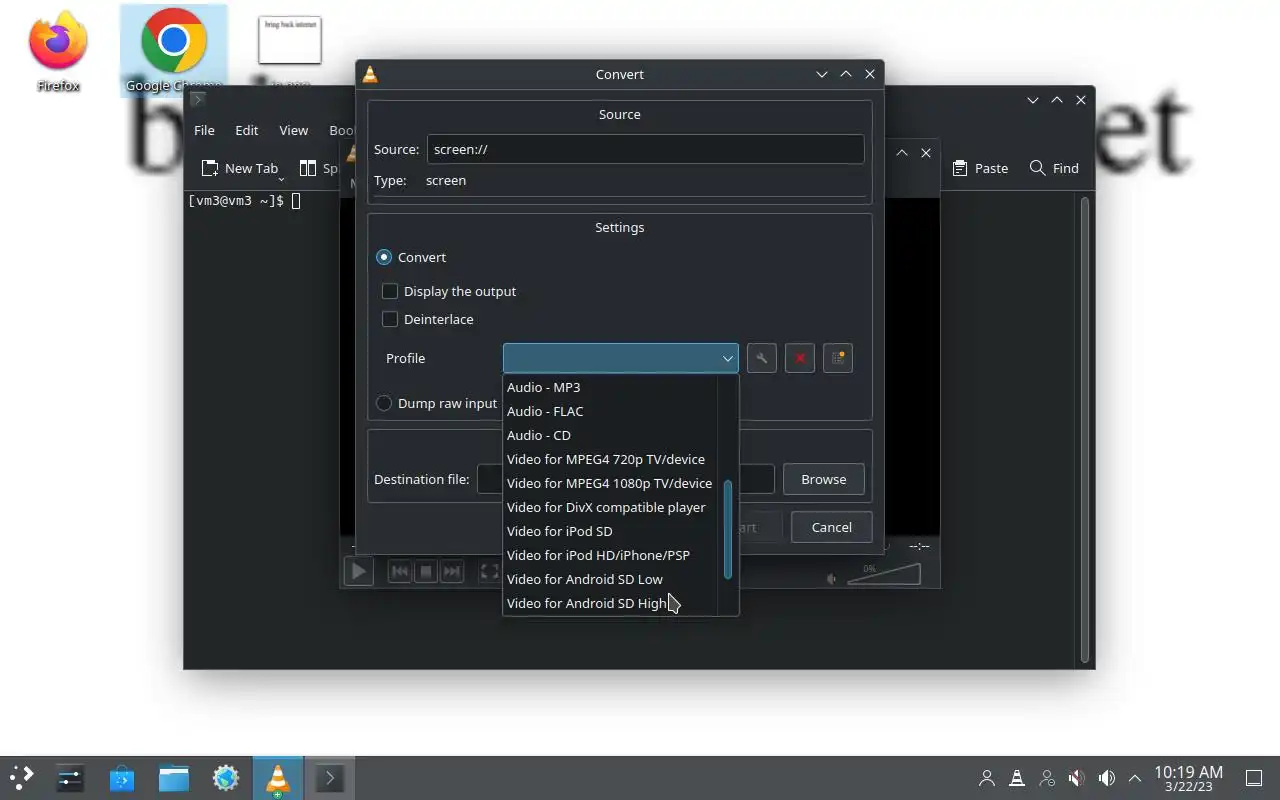Open Firefox desktop shortcut
The width and height of the screenshot is (1280, 800).
58,50
